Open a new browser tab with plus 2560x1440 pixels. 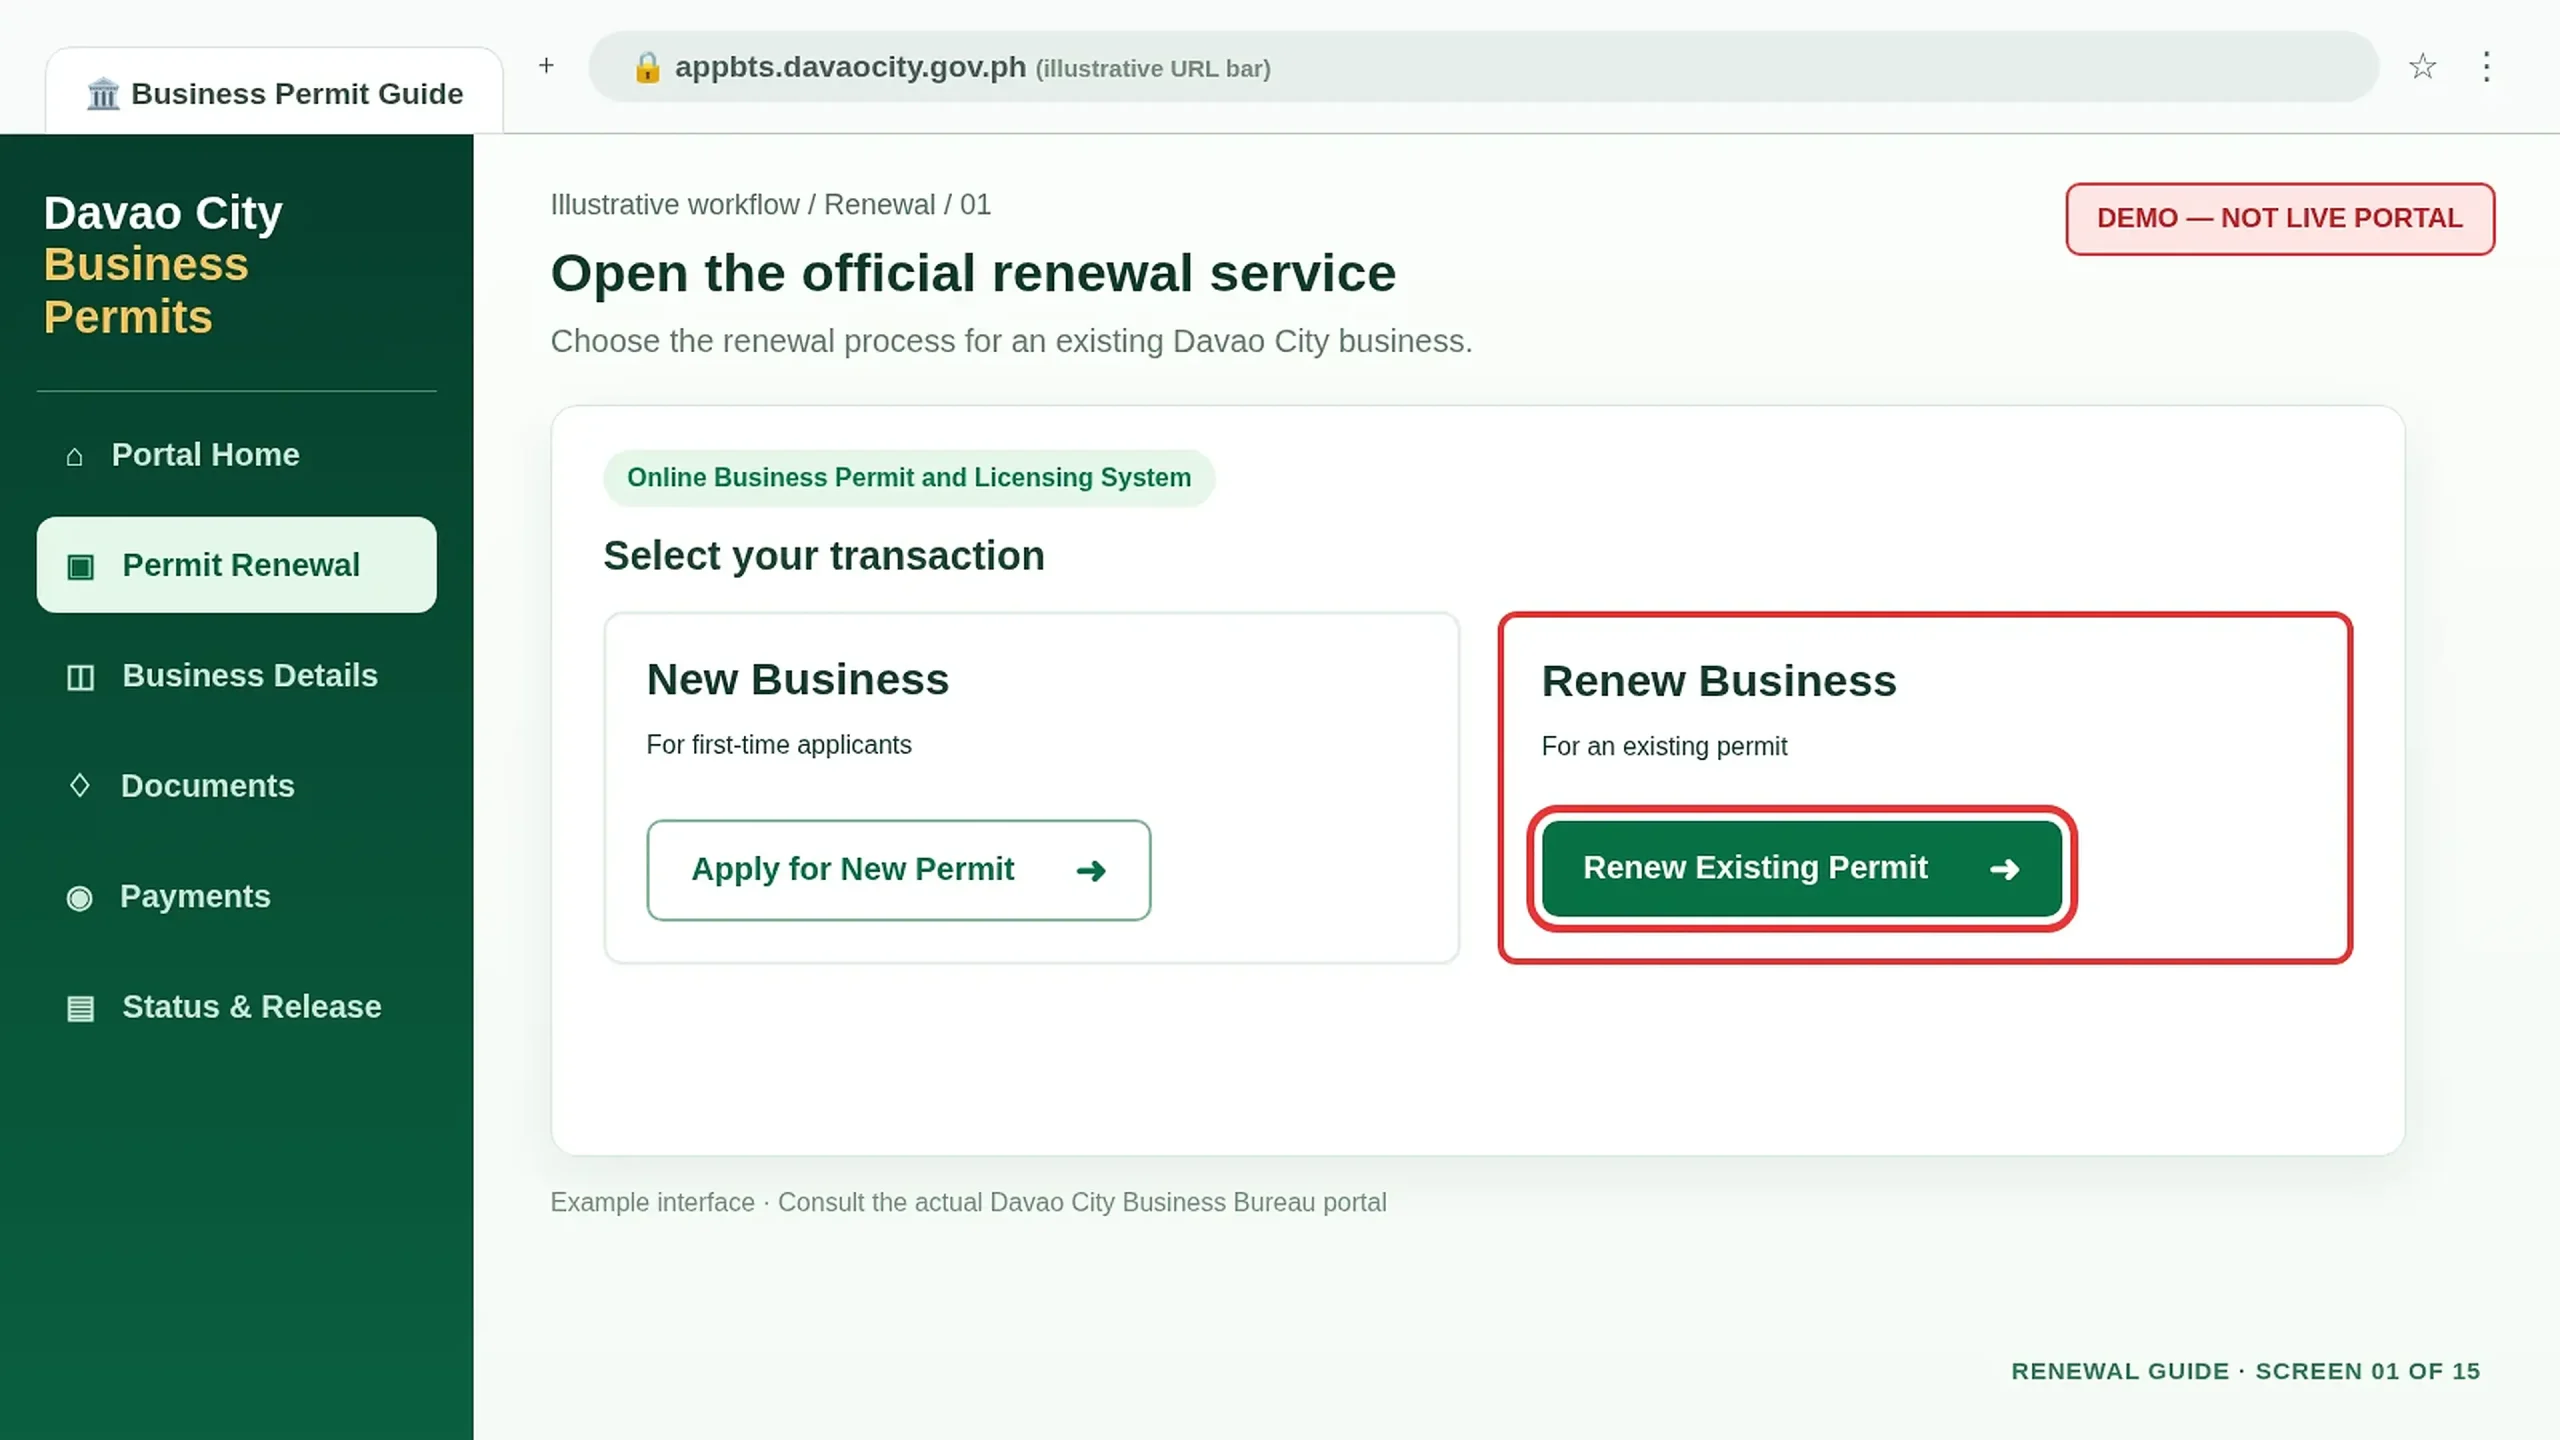click(546, 66)
